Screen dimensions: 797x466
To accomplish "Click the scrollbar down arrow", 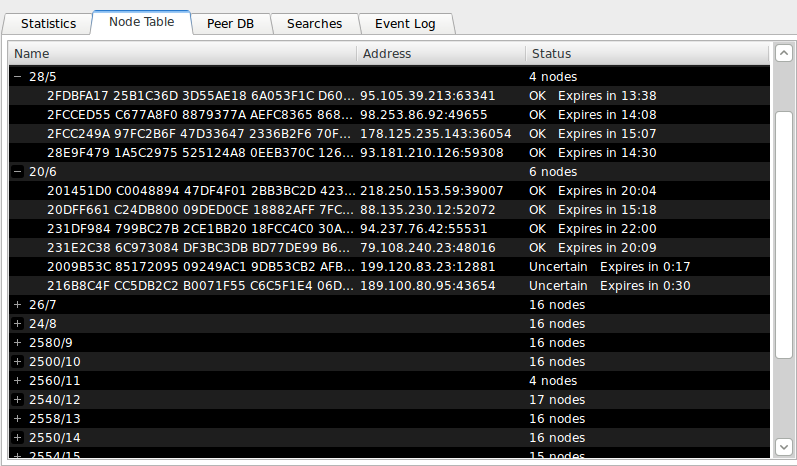I will click(784, 447).
